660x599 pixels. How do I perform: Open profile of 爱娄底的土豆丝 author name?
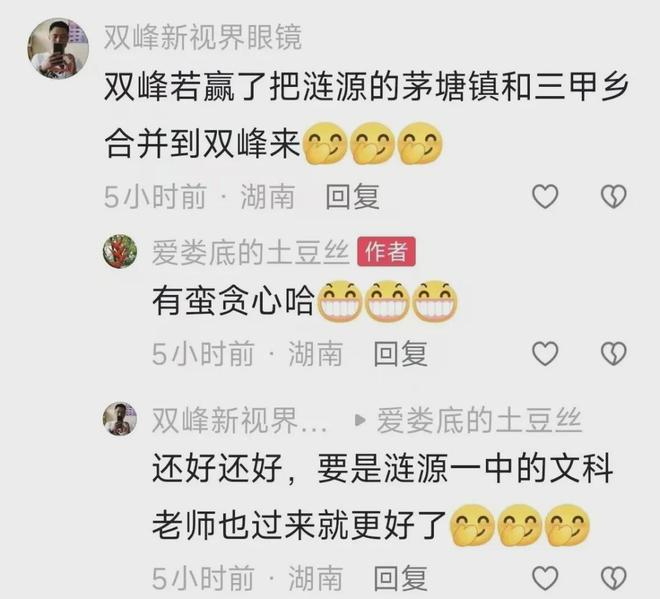[250, 253]
